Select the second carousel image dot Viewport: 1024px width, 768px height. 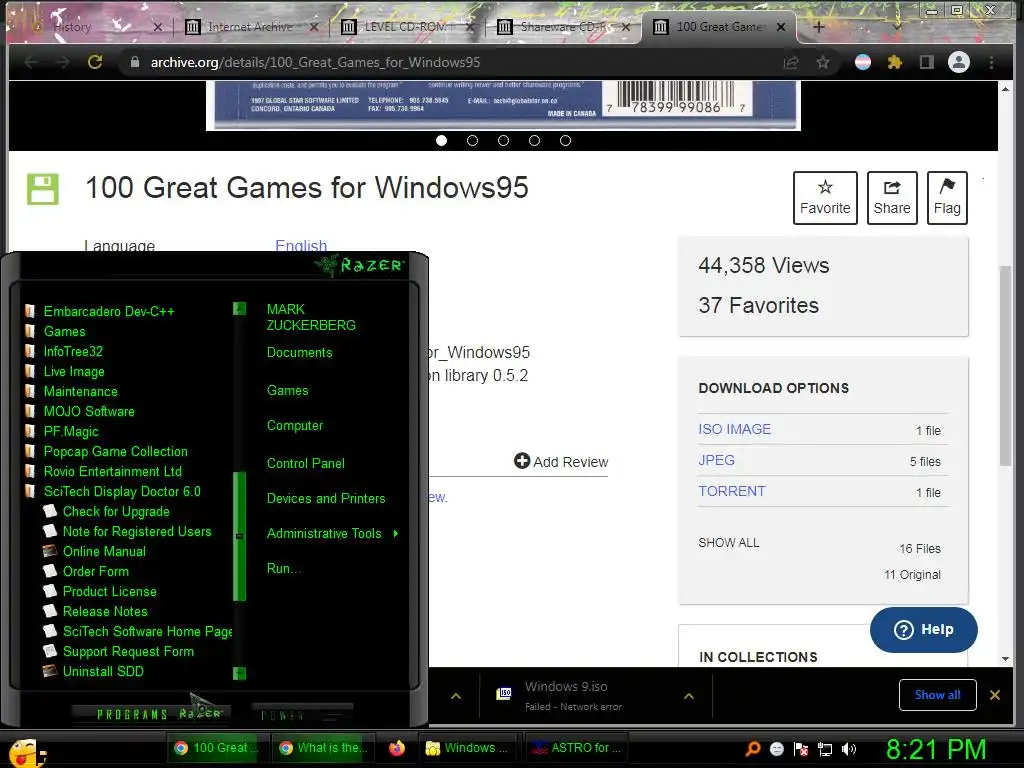click(x=472, y=140)
